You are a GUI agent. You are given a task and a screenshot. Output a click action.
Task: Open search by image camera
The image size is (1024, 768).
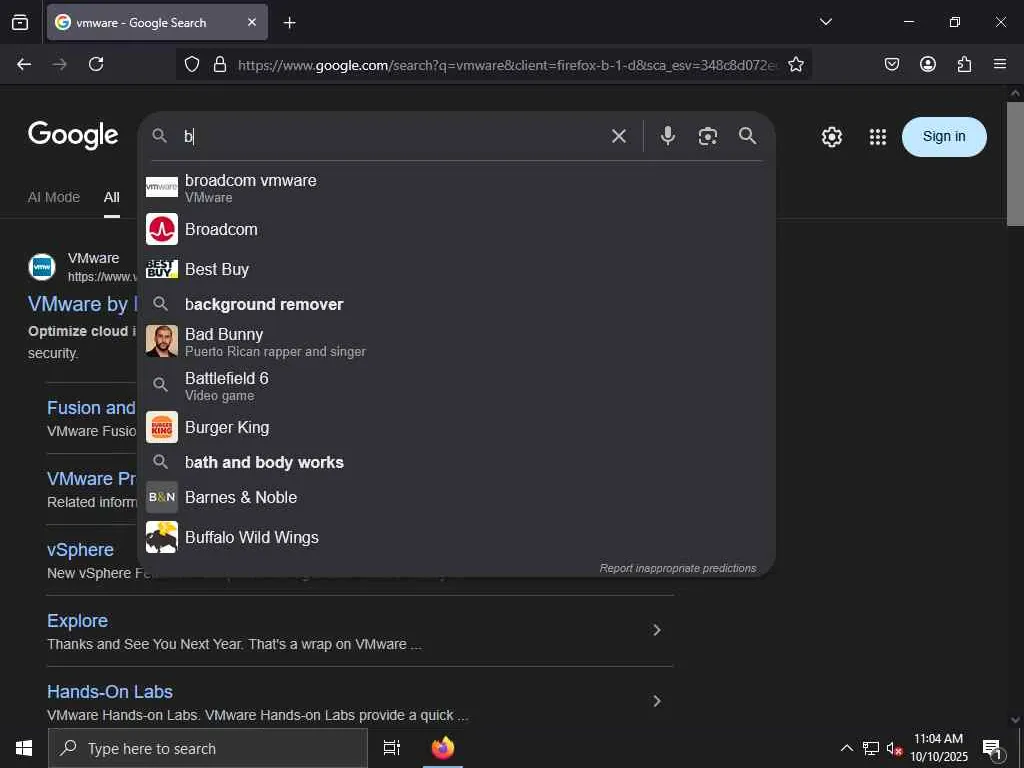pos(708,136)
